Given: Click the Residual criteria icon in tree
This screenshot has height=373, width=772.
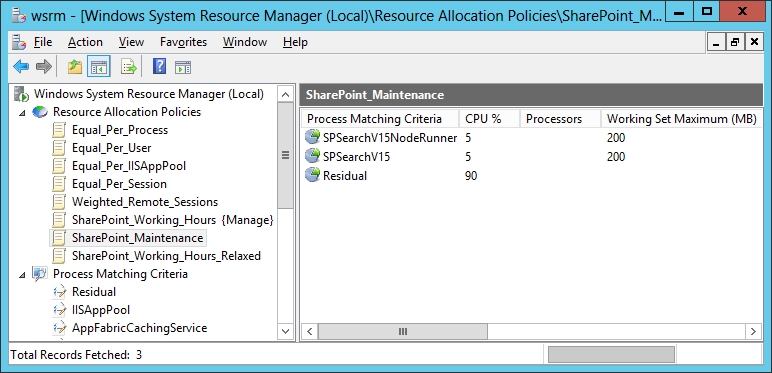Looking at the screenshot, I should [59, 292].
